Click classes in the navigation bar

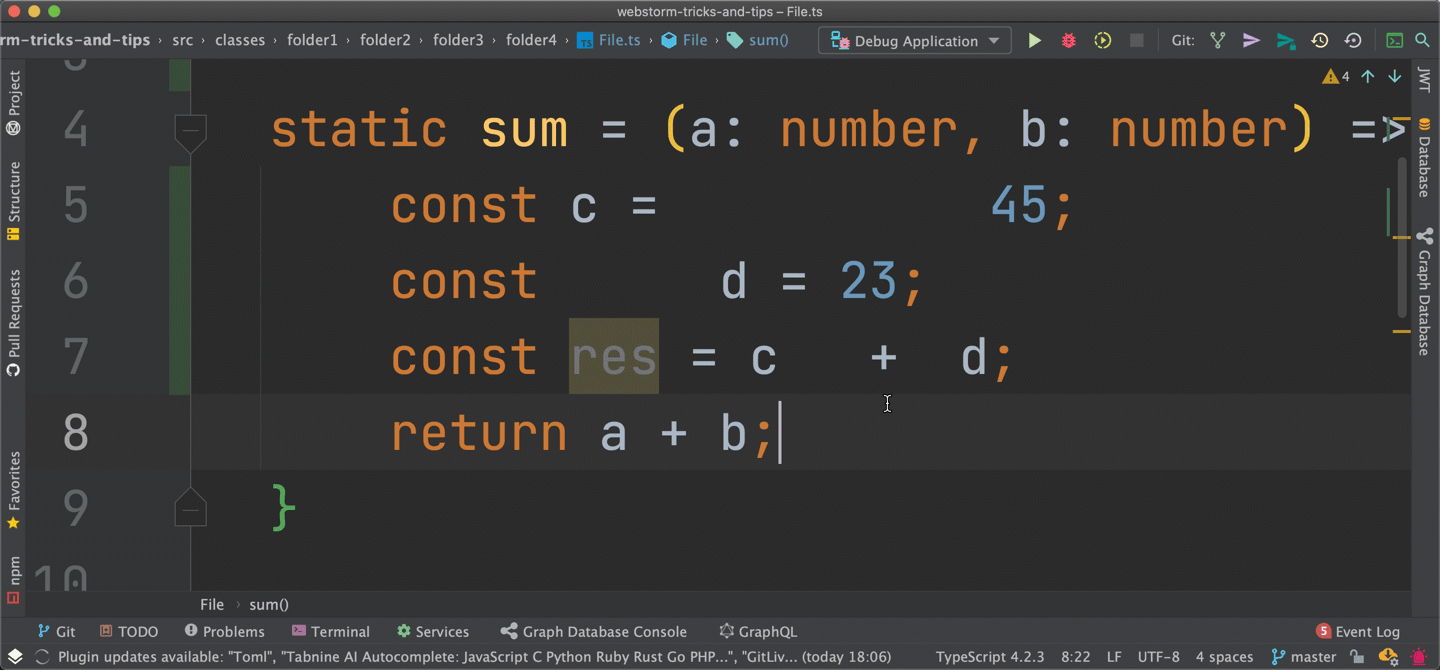coord(240,41)
